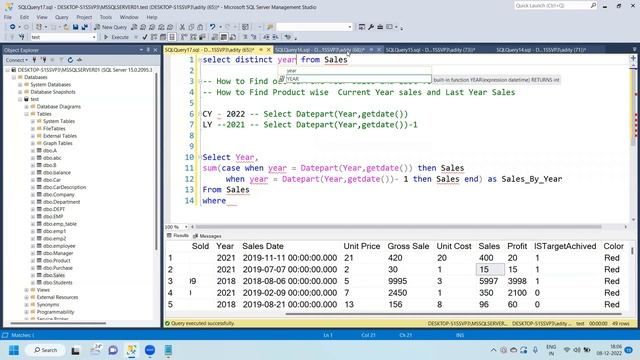The height and width of the screenshot is (360, 640).
Task: Switch to the Messages results tab
Action: [x=207, y=236]
